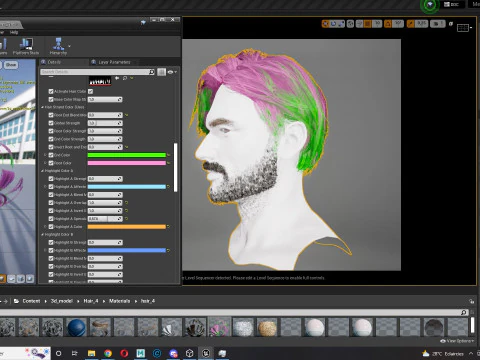Collapse the Highlight Color A section

pos(42,171)
